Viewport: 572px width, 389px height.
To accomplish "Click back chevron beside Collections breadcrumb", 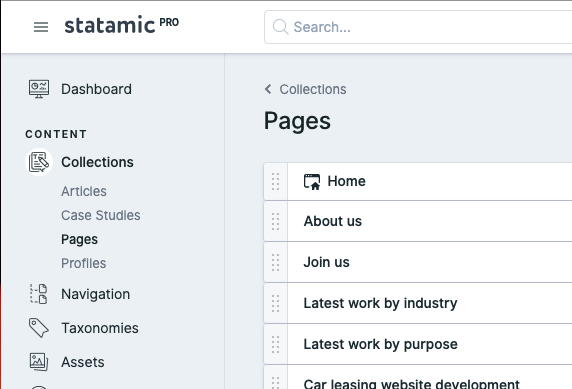I will (x=268, y=89).
